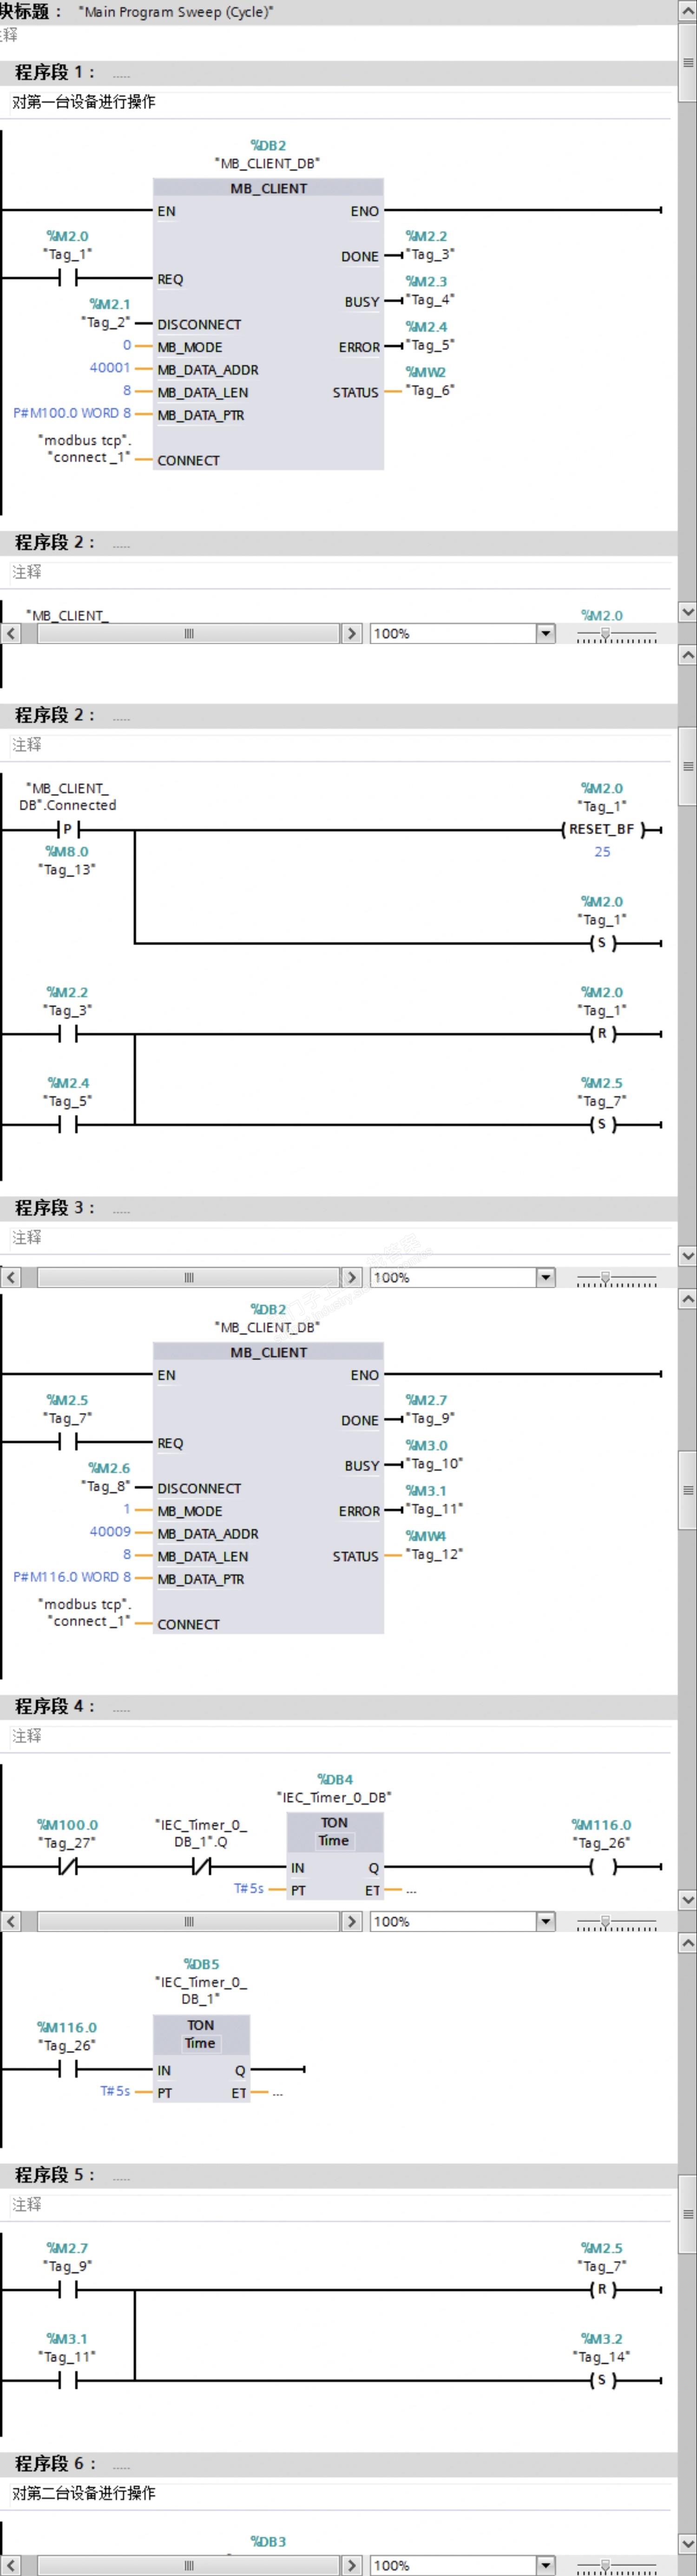Click the Tag_4 BUSY output operand
697x2576 pixels.
pos(430,299)
